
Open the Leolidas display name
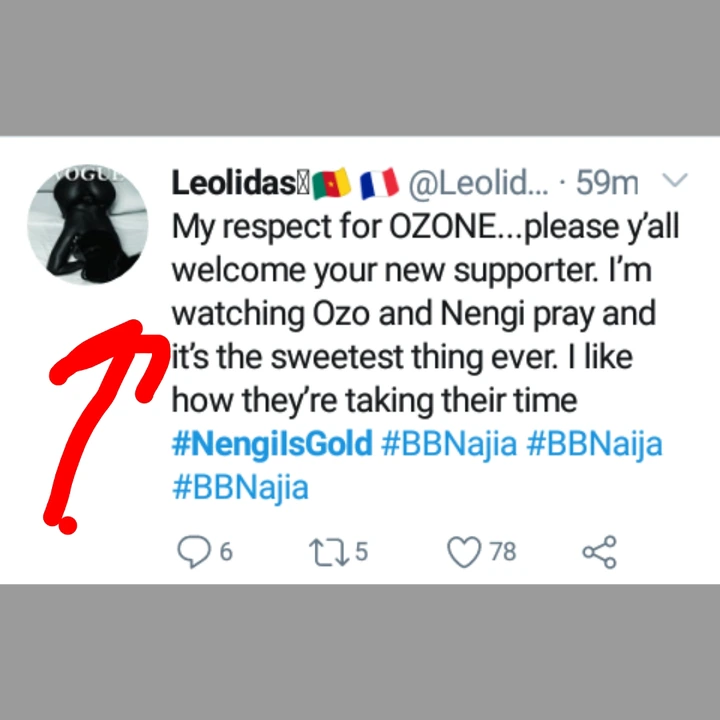(233, 183)
